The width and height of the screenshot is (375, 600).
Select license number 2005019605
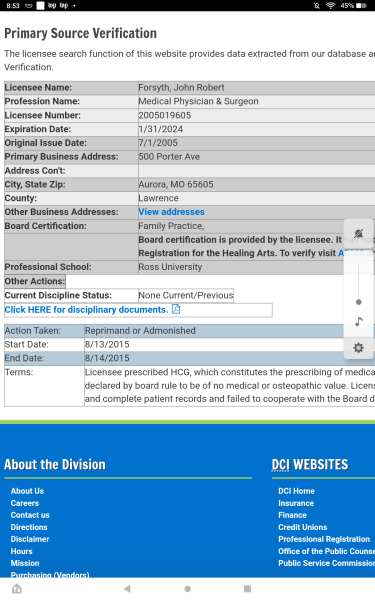coord(165,115)
